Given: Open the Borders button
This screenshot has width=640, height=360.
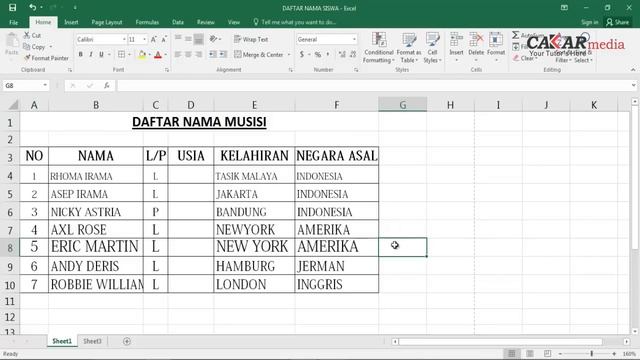Looking at the screenshot, I should pos(121,54).
